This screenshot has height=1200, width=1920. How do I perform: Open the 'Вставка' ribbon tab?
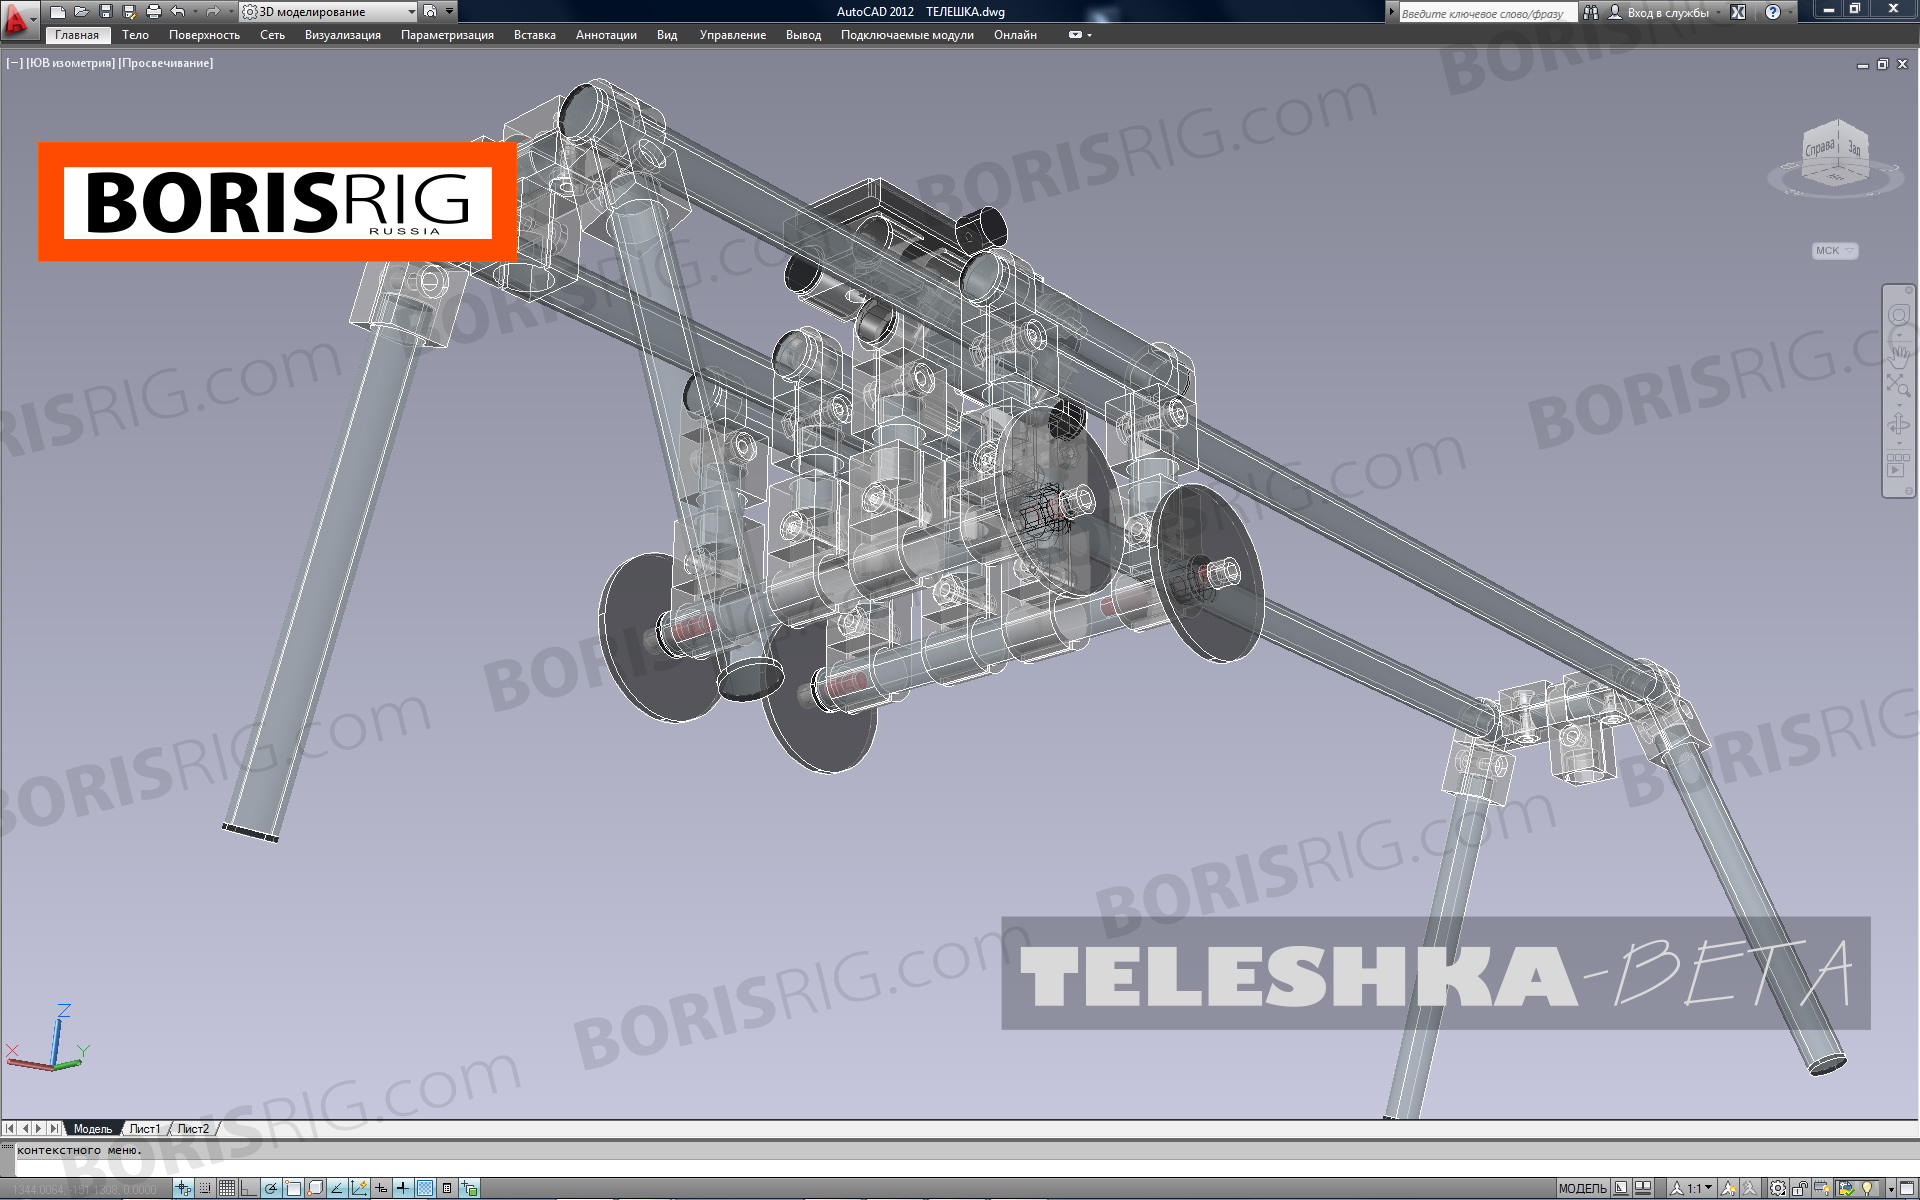535,35
